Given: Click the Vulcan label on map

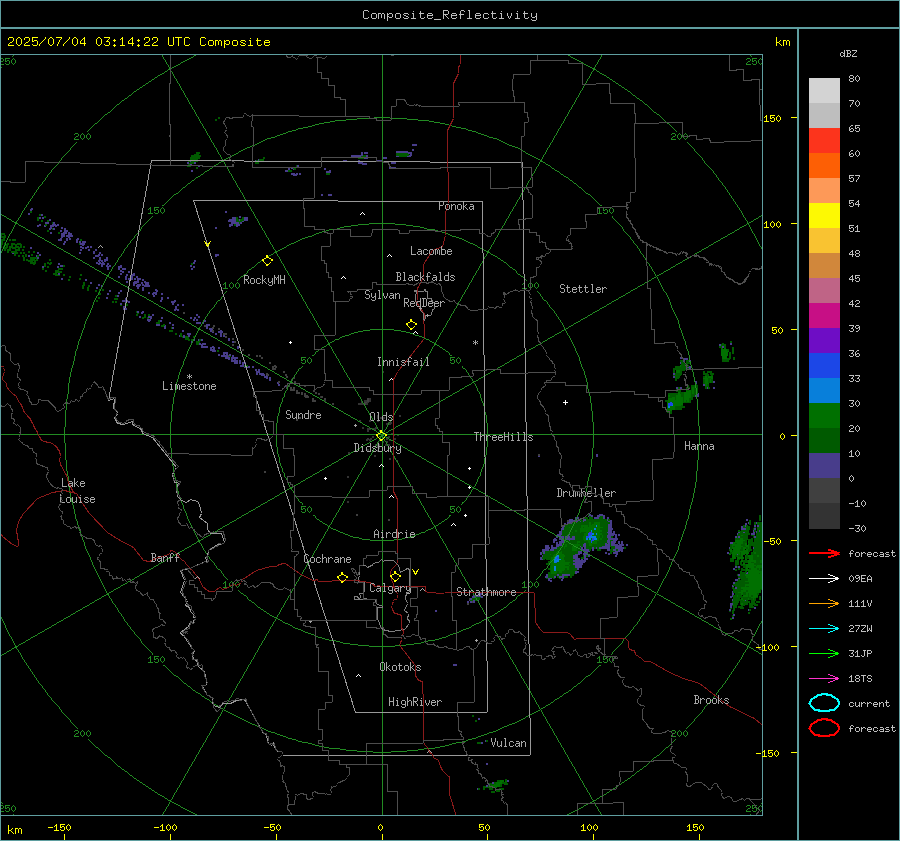Looking at the screenshot, I should pyautogui.click(x=509, y=743).
